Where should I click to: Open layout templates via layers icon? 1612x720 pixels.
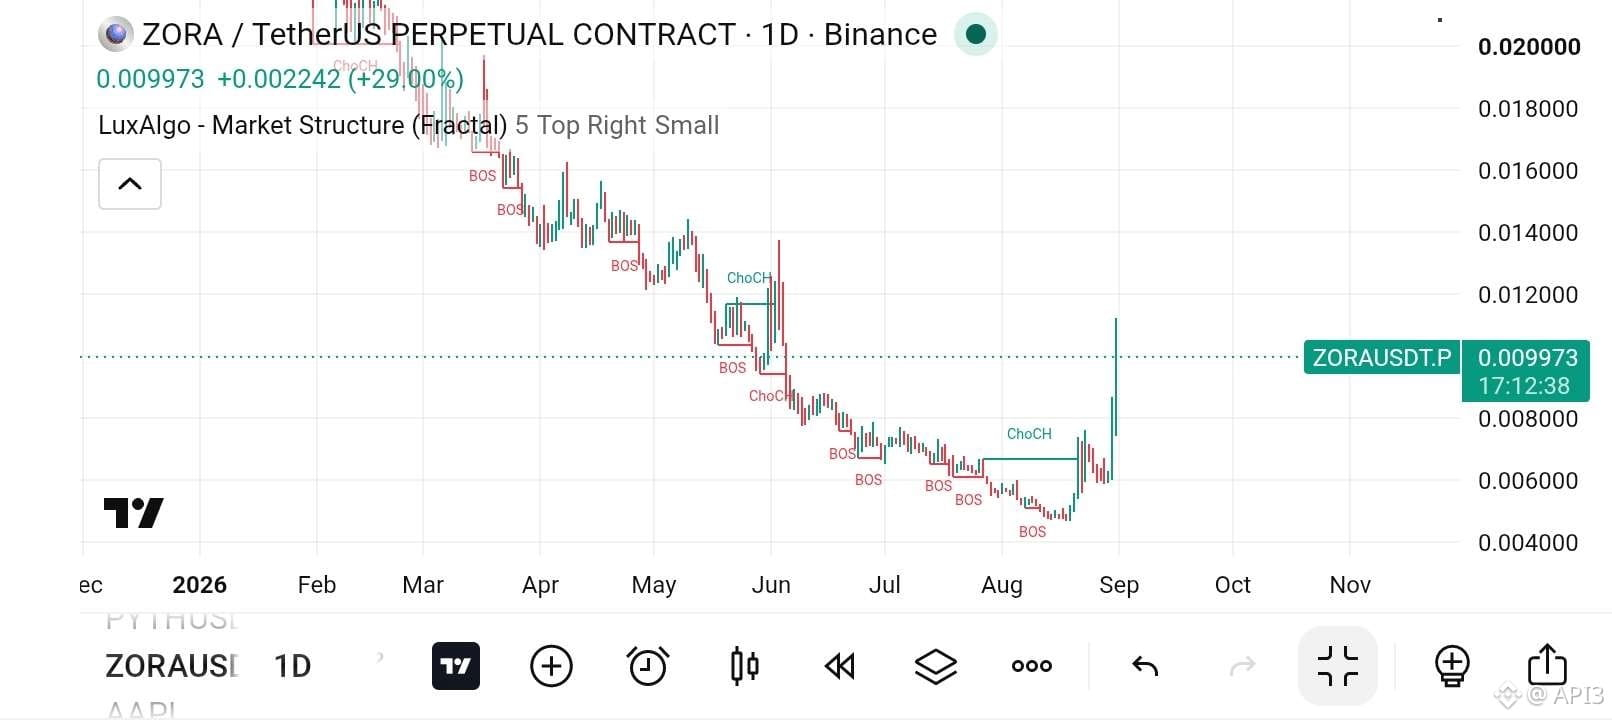[935, 666]
